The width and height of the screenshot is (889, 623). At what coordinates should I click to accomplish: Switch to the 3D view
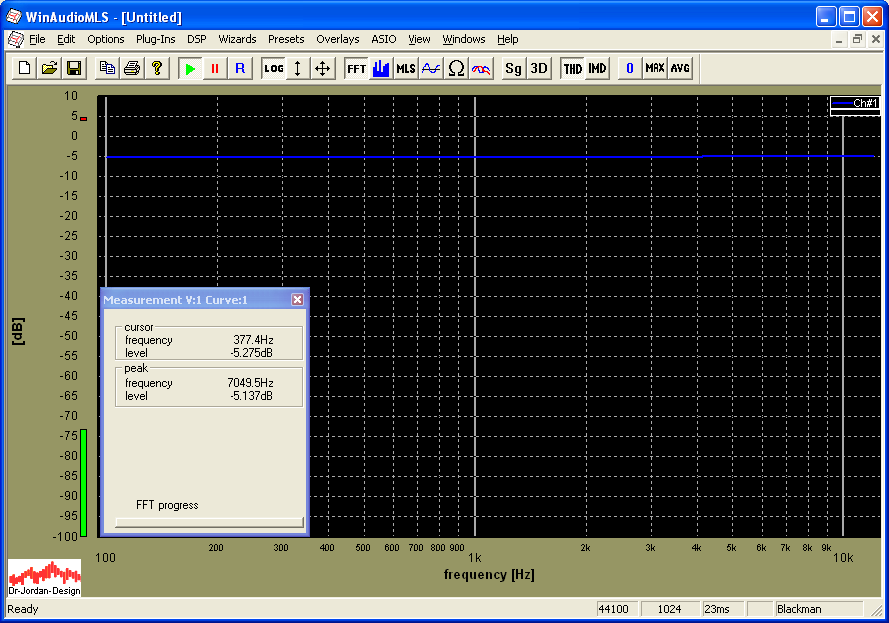click(x=539, y=68)
